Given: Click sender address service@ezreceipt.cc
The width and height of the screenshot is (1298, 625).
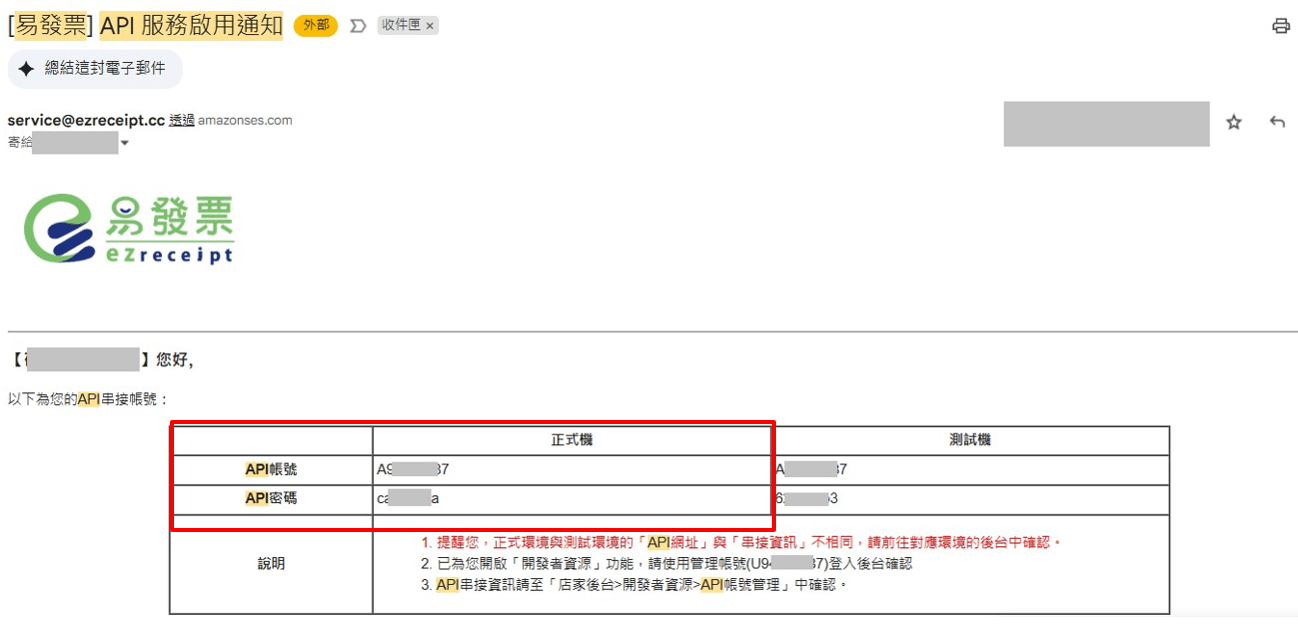Looking at the screenshot, I should [x=86, y=120].
